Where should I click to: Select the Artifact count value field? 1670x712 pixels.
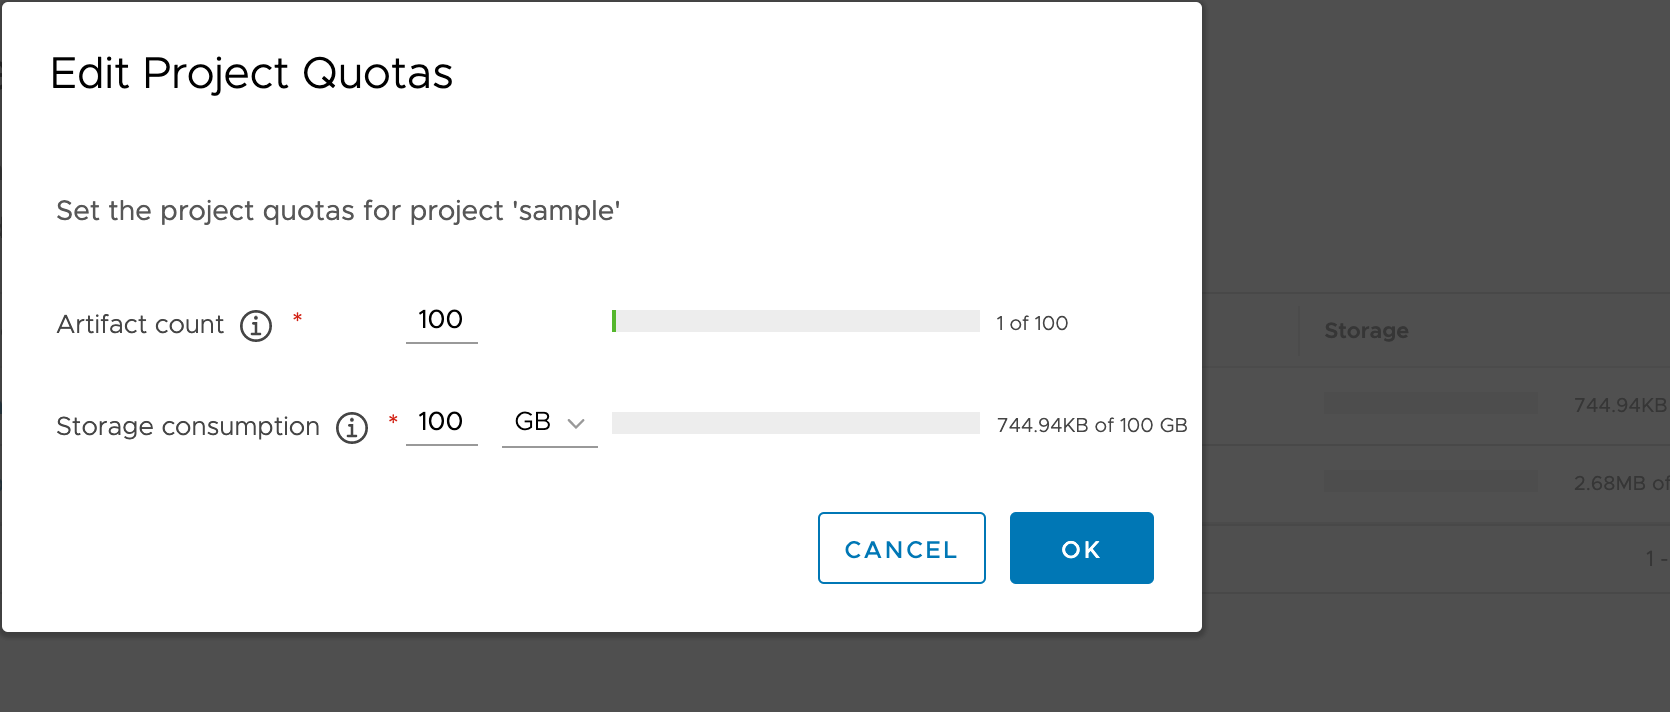click(x=441, y=320)
